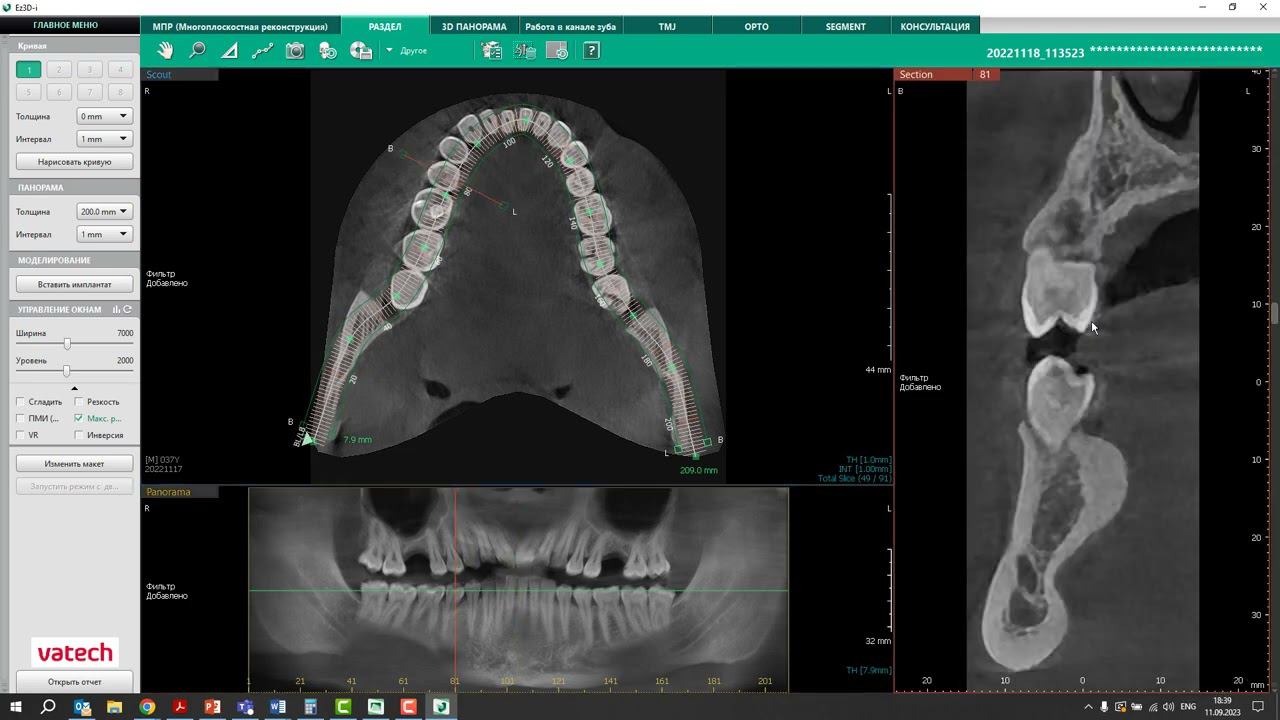Open the skull 3D view icon
This screenshot has height=720, width=1280.
[328, 50]
